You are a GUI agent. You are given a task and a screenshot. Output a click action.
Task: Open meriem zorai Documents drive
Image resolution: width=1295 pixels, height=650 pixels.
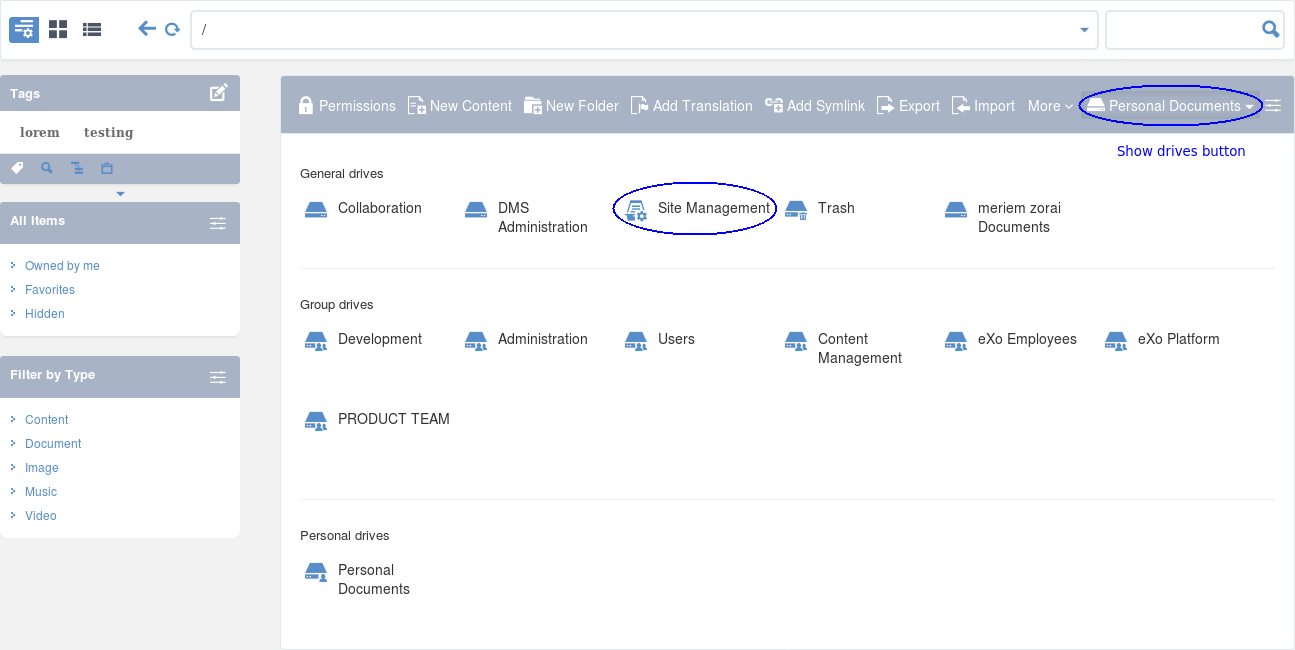[1003, 218]
